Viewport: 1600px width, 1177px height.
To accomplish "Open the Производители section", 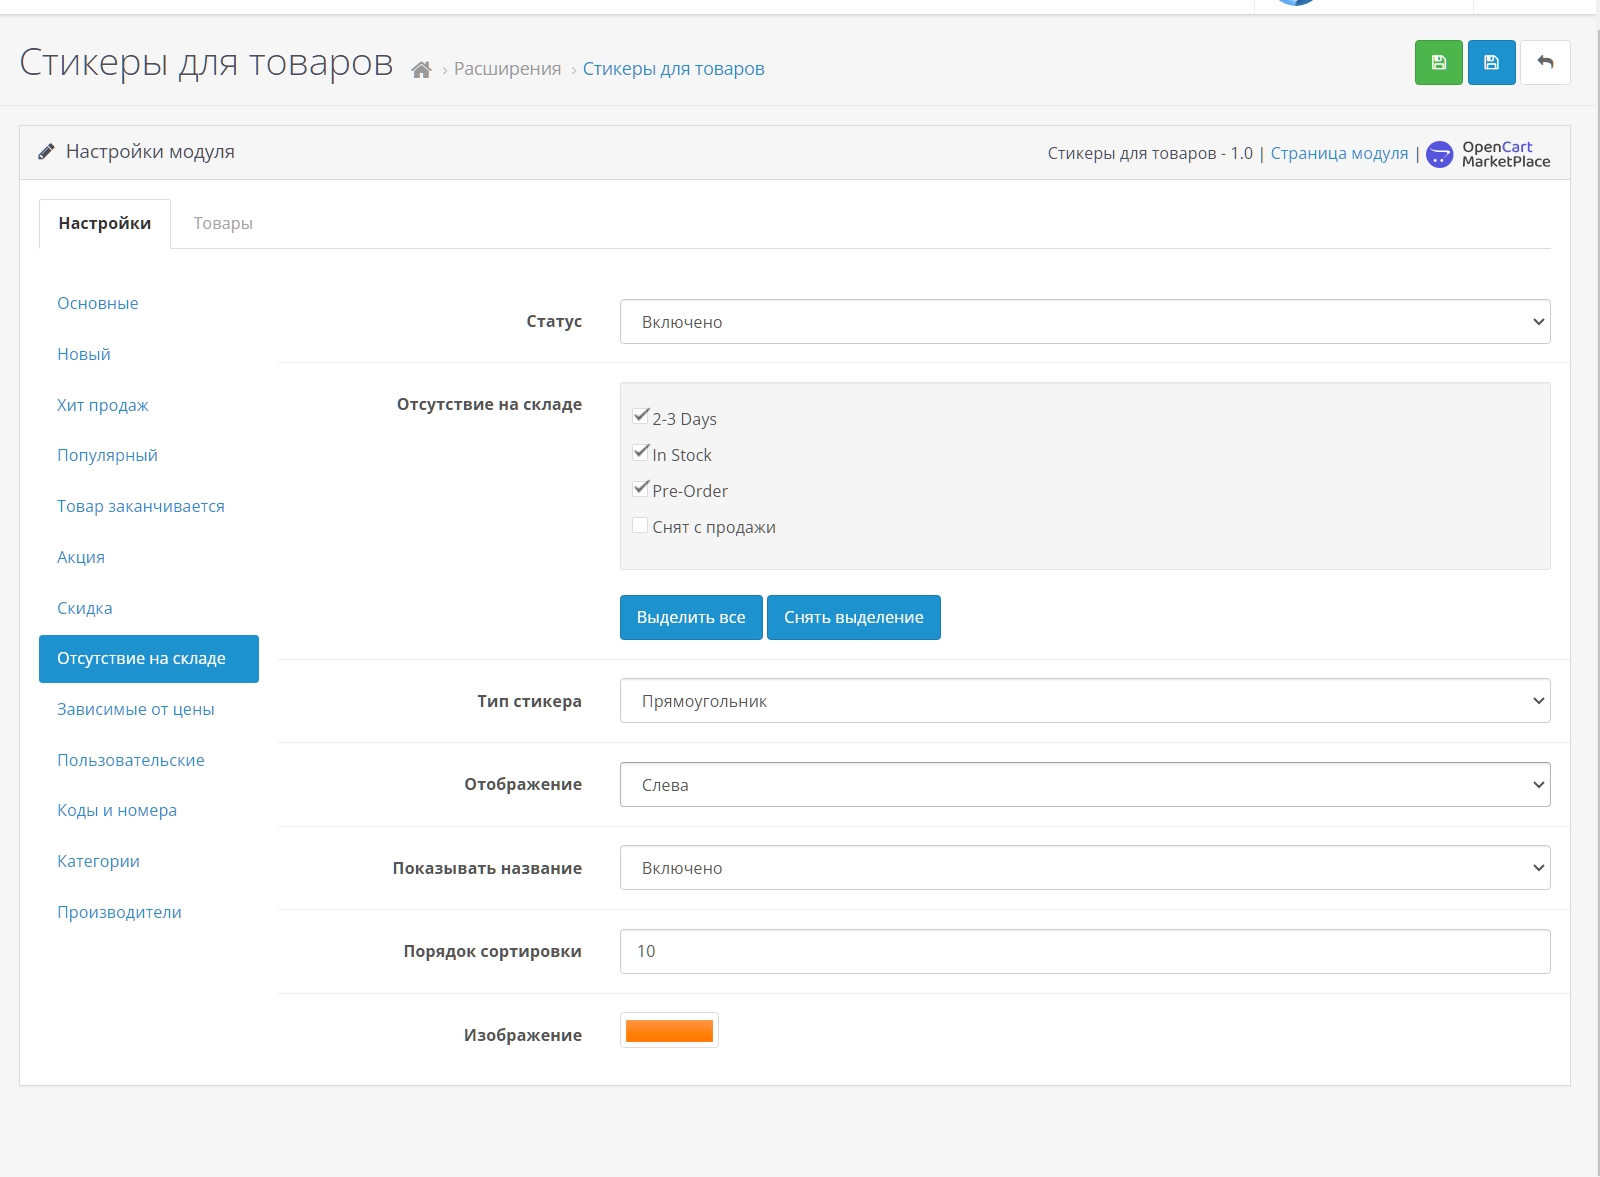I will pyautogui.click(x=120, y=912).
